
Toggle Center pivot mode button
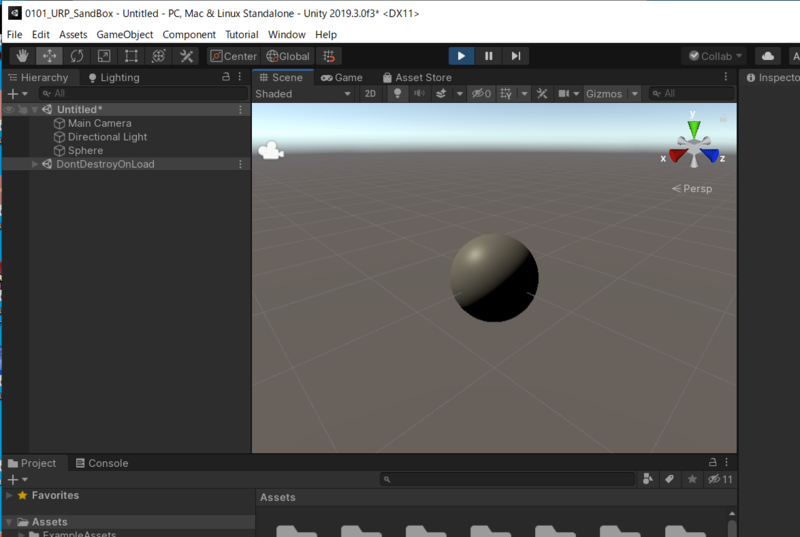tap(234, 56)
